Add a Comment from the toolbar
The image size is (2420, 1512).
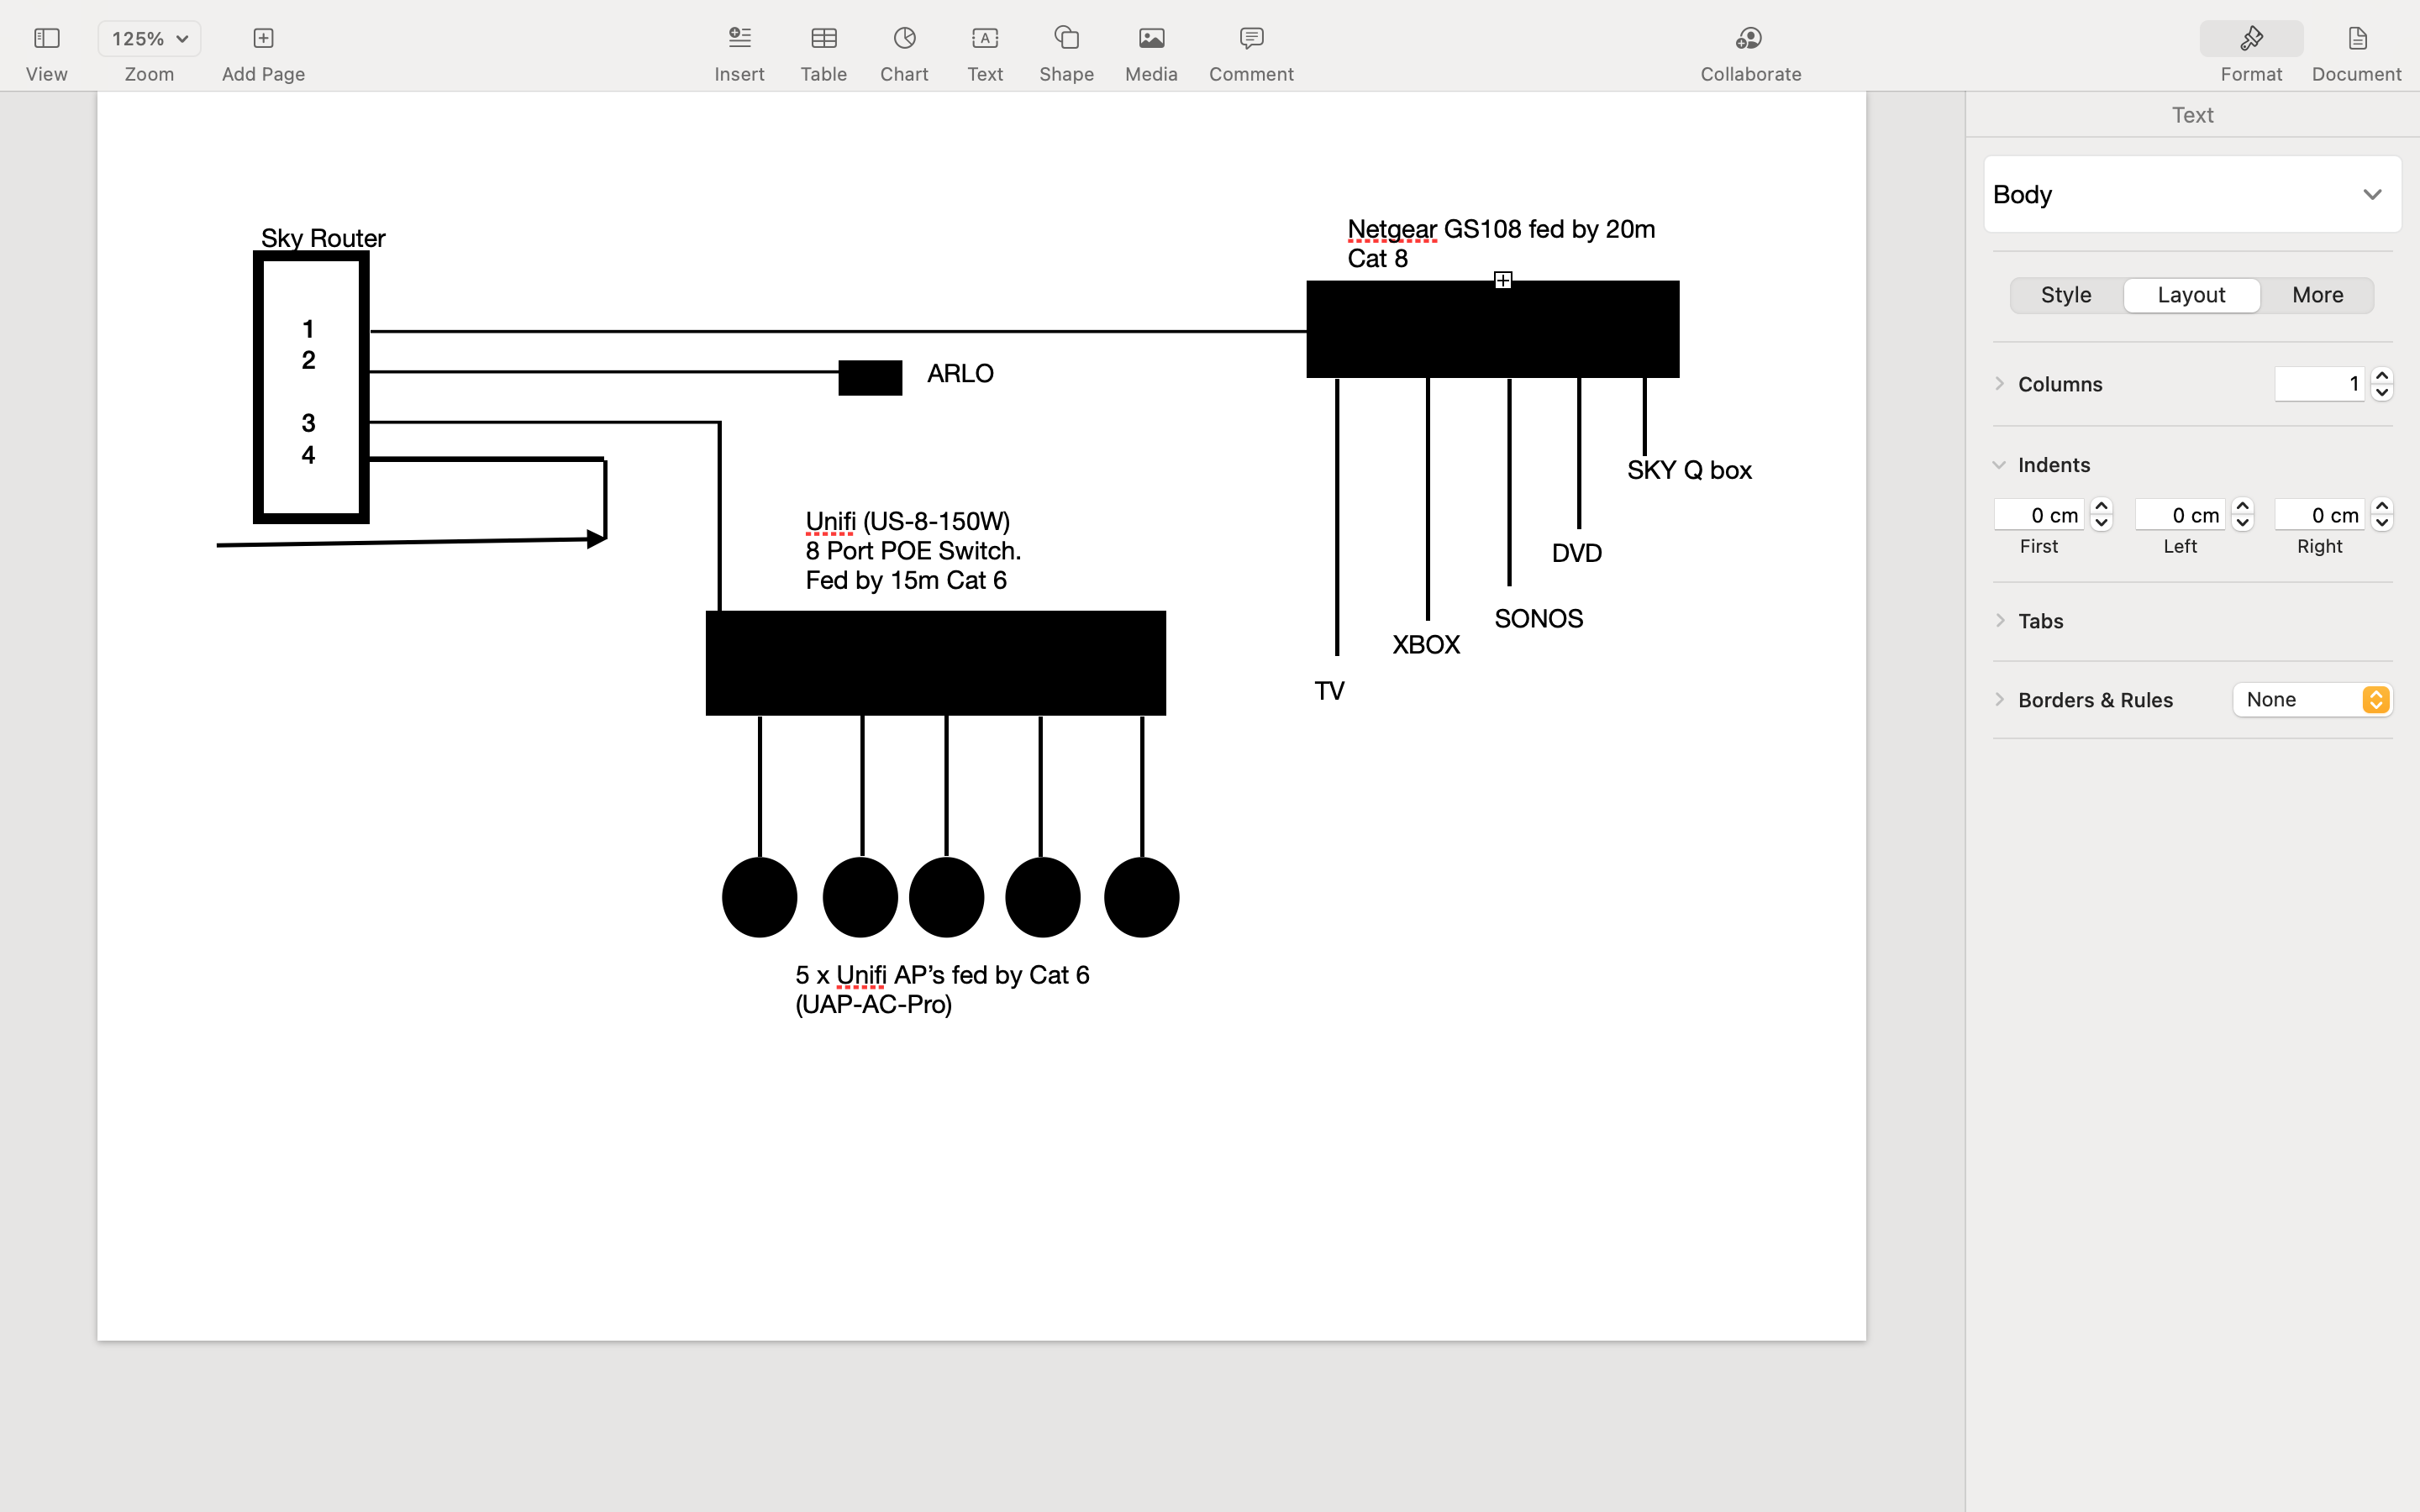1250,39
